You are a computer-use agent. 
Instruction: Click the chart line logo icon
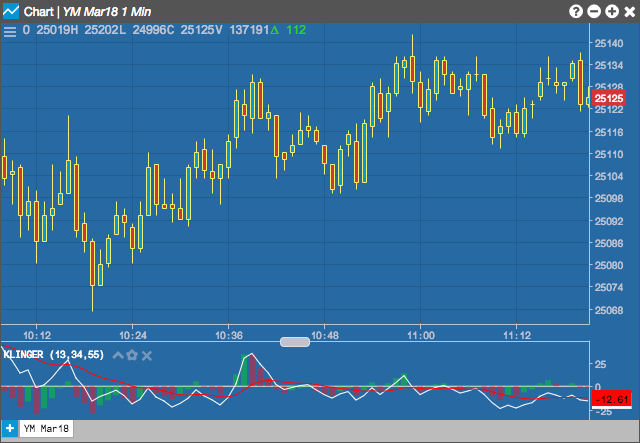coord(11,11)
